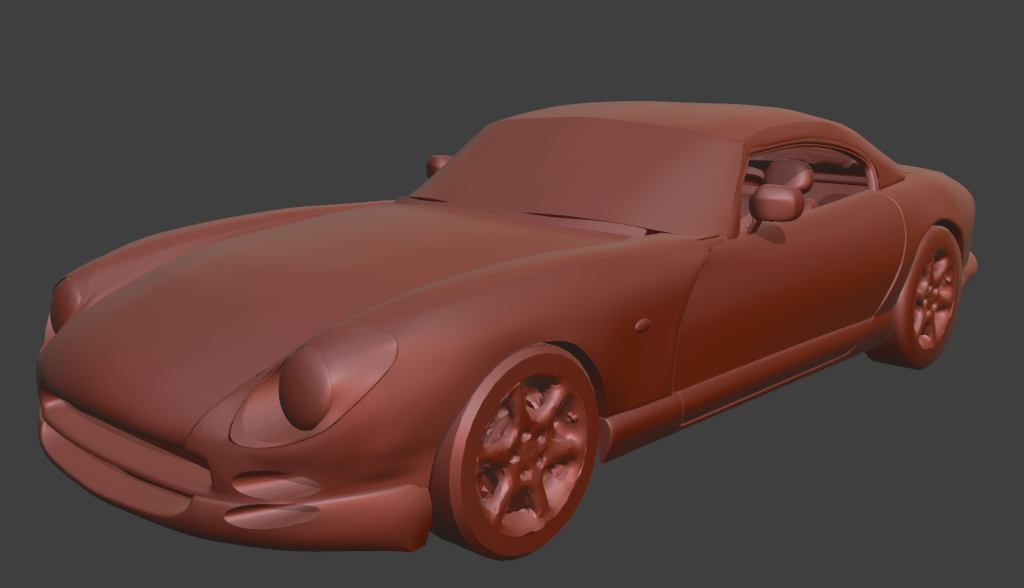Click the front wheel's center hub

[529, 449]
